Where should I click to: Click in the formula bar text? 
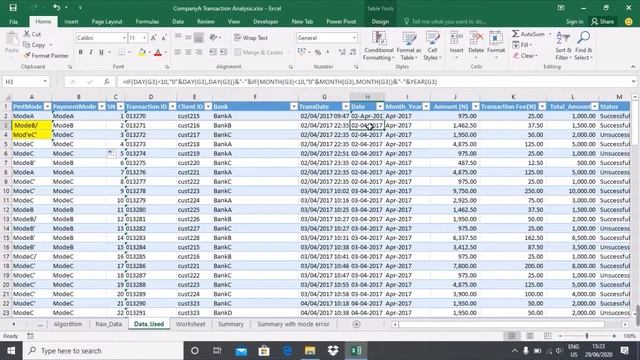(x=280, y=82)
